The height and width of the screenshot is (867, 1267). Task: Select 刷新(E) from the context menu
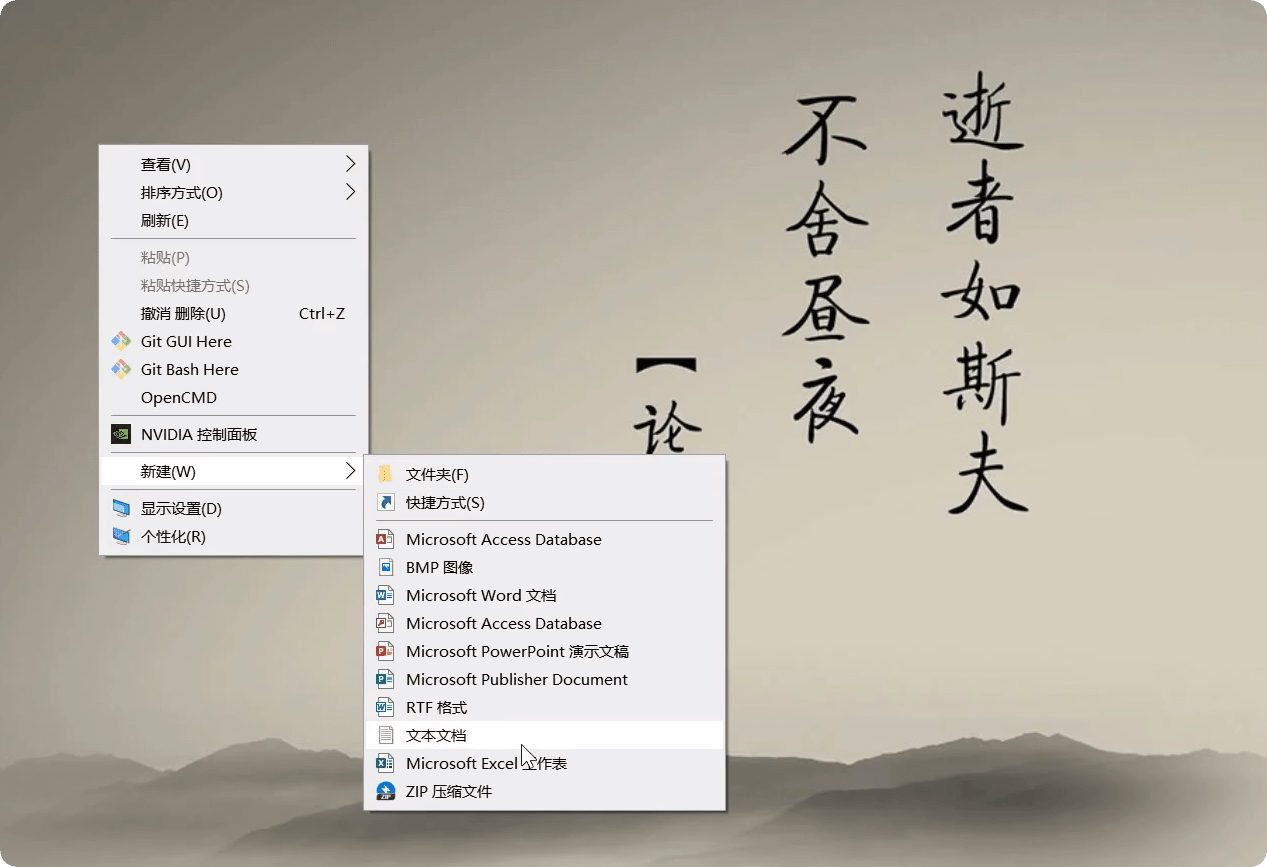point(165,220)
